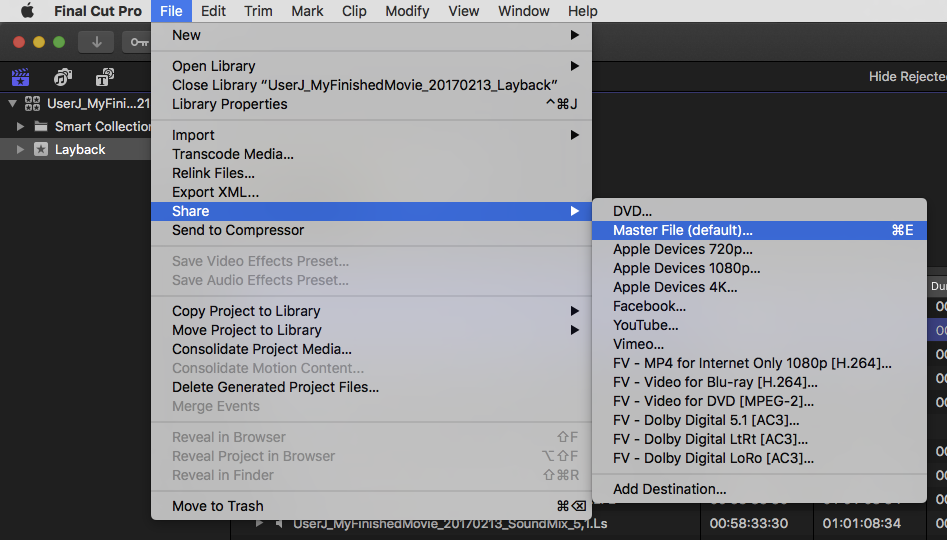Open the Modify menu
The width and height of the screenshot is (947, 540).
tap(407, 11)
